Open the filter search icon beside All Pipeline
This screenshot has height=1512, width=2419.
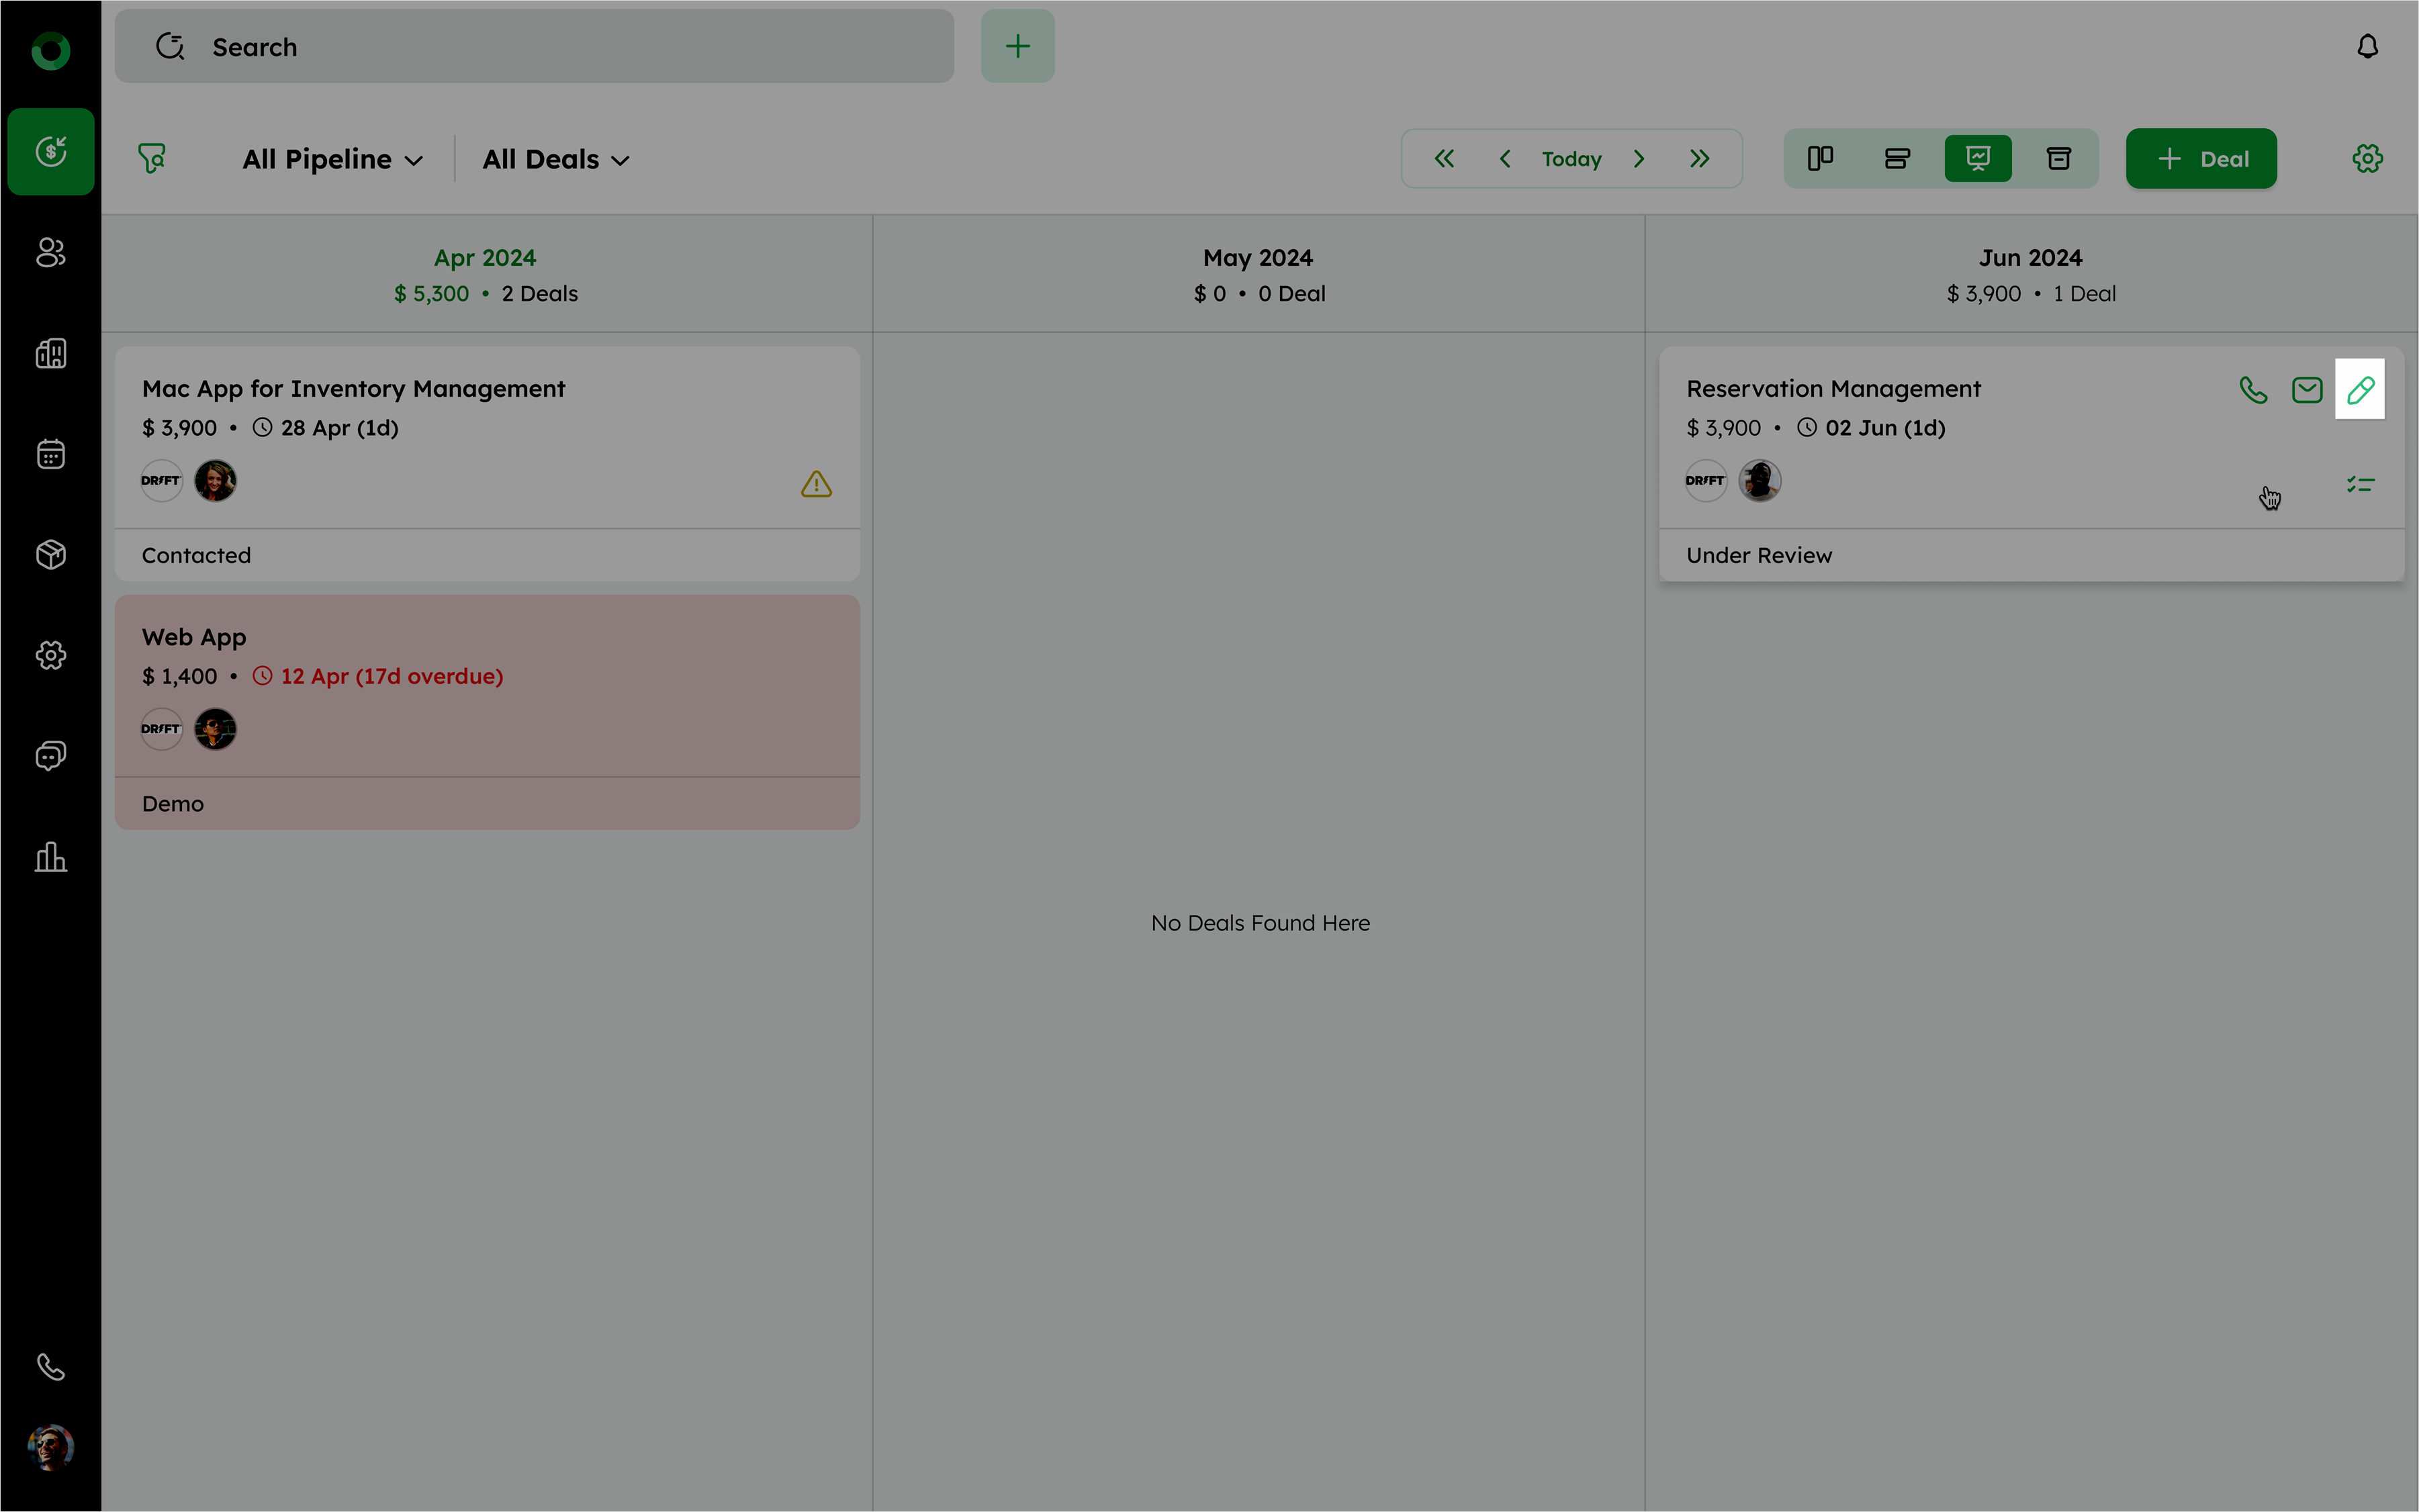tap(152, 159)
